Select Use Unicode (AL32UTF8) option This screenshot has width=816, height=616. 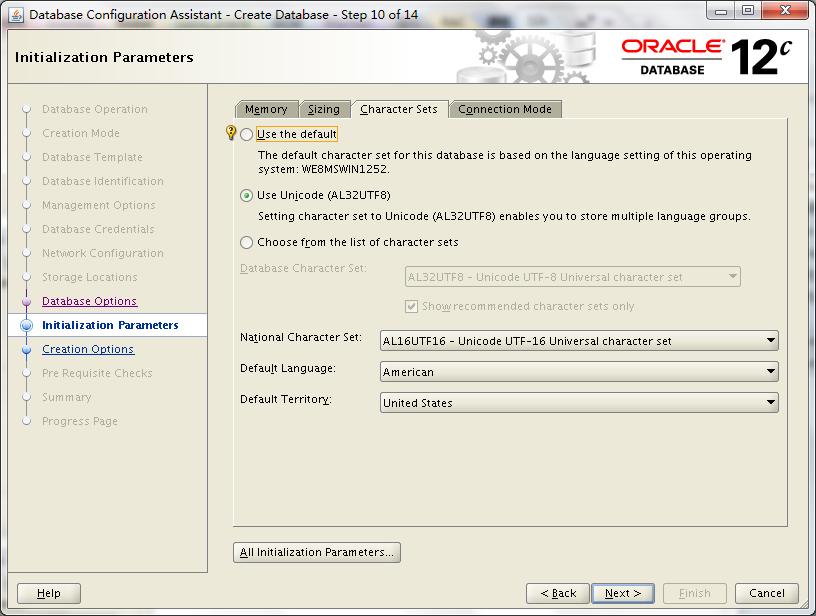coord(247,196)
